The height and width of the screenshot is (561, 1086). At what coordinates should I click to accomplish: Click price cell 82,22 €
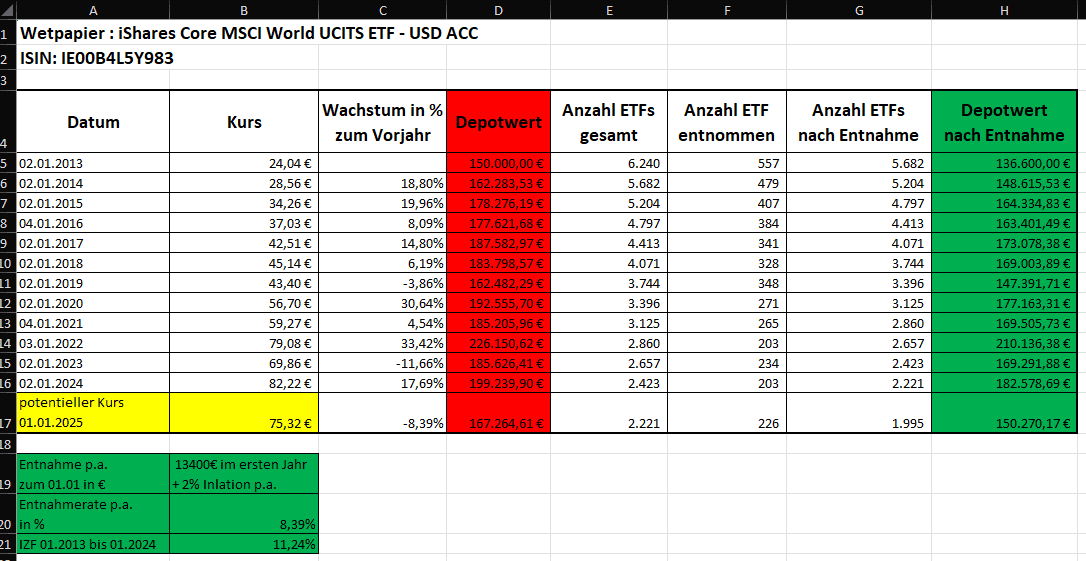(244, 384)
